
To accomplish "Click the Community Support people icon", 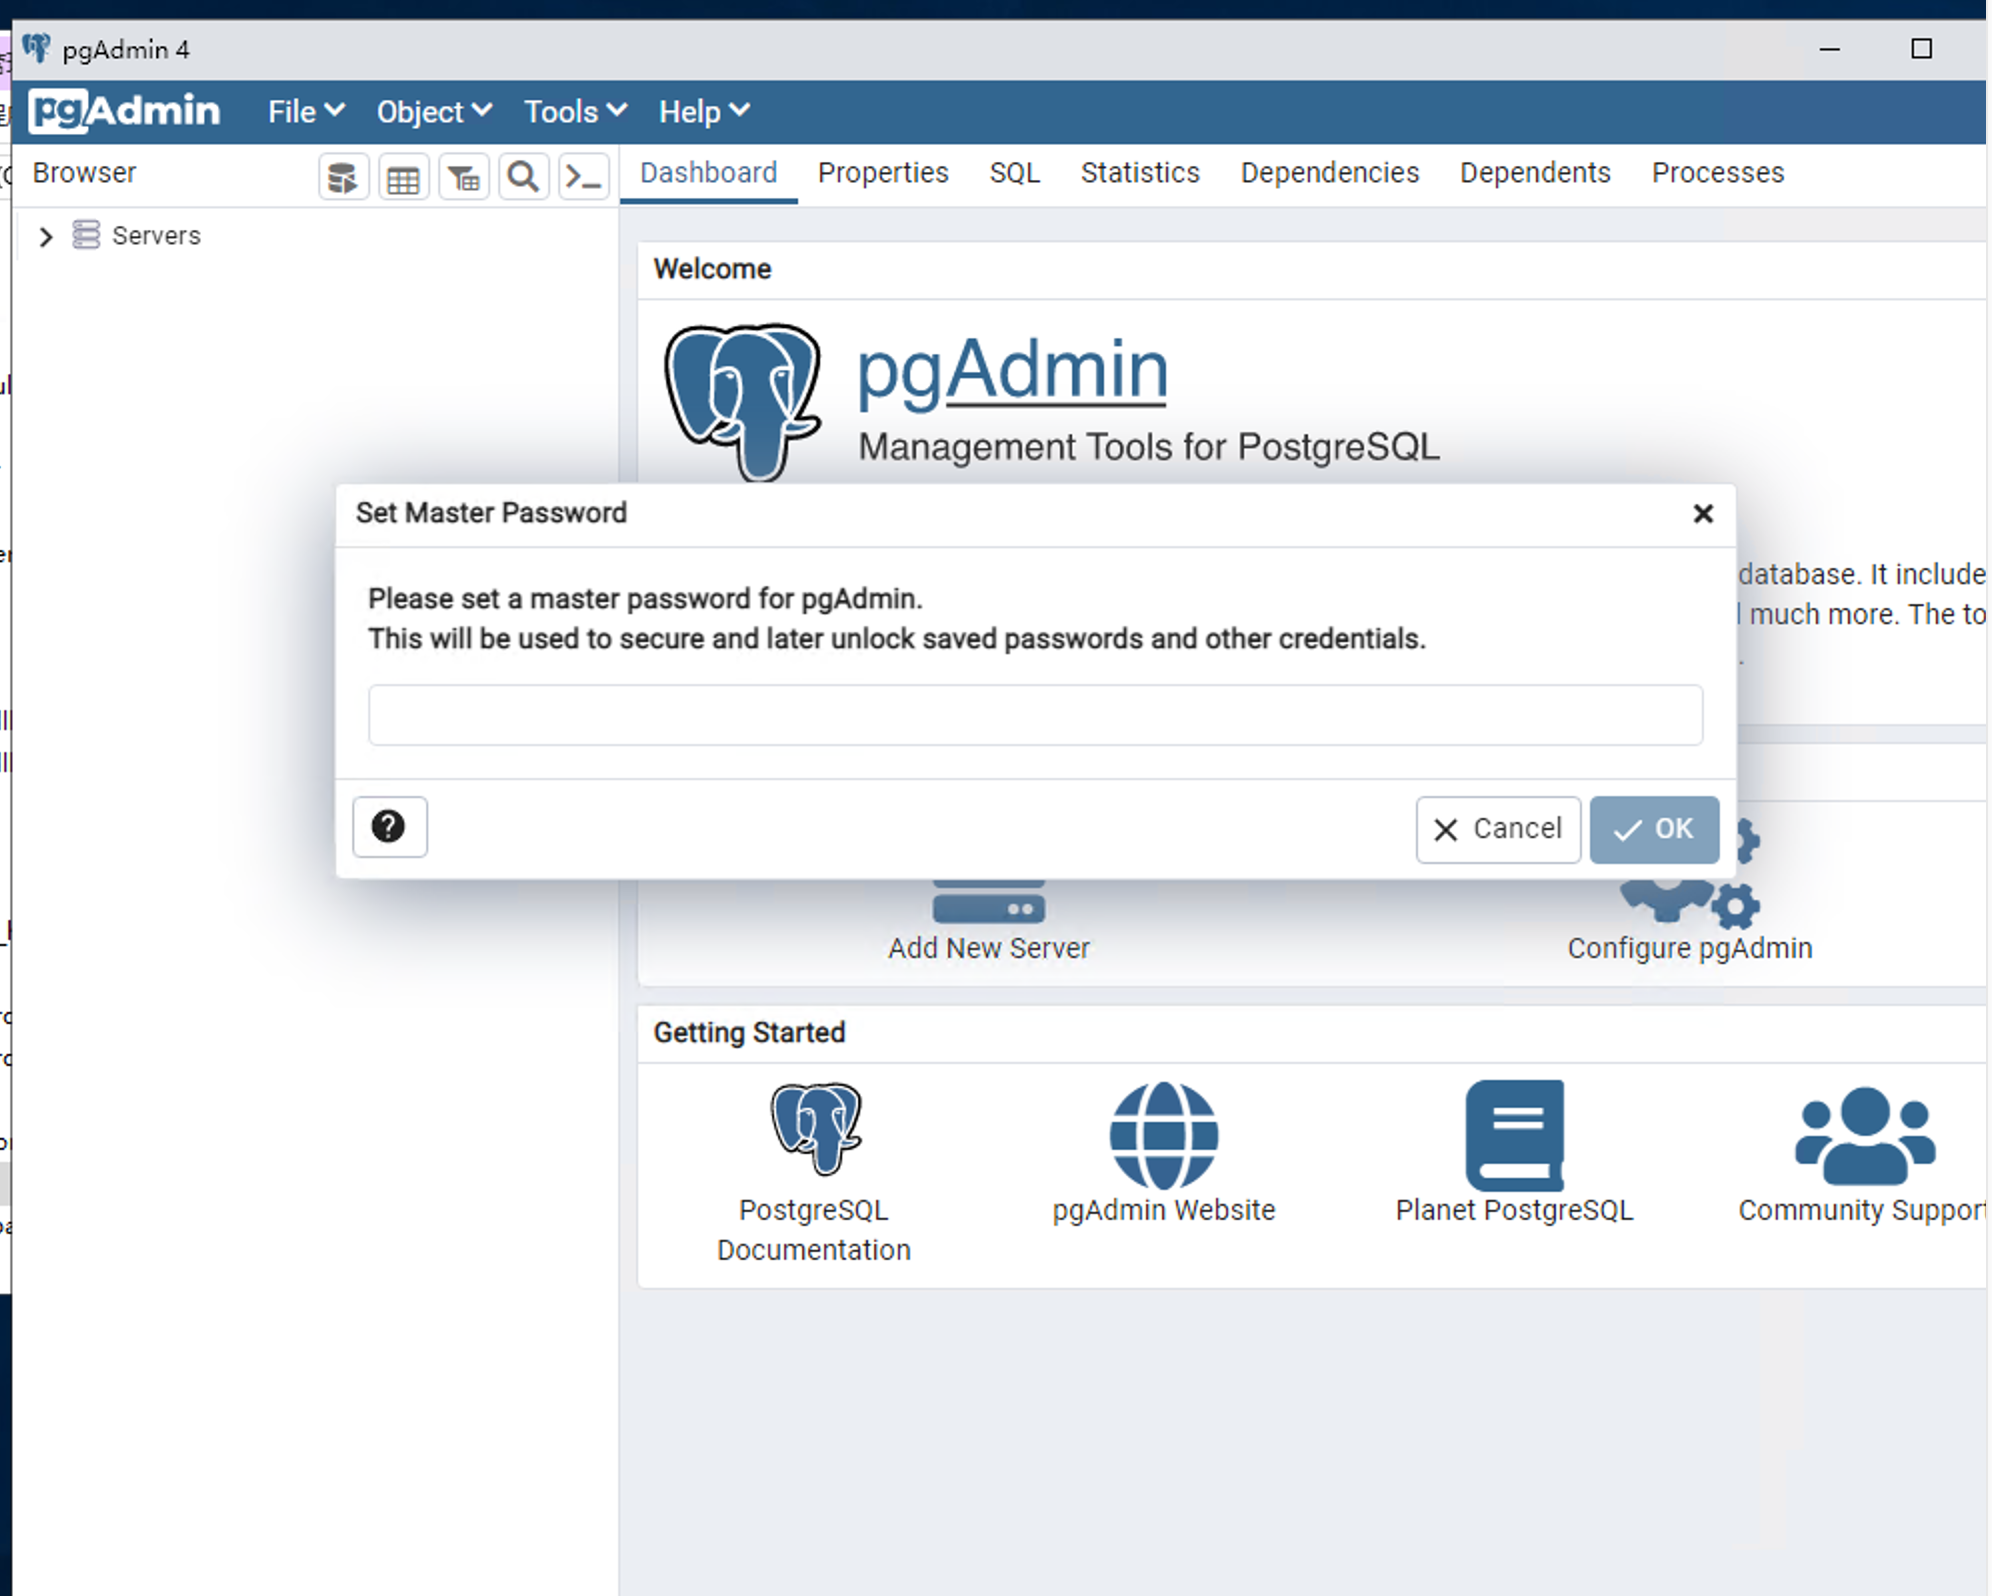I will click(1865, 1135).
